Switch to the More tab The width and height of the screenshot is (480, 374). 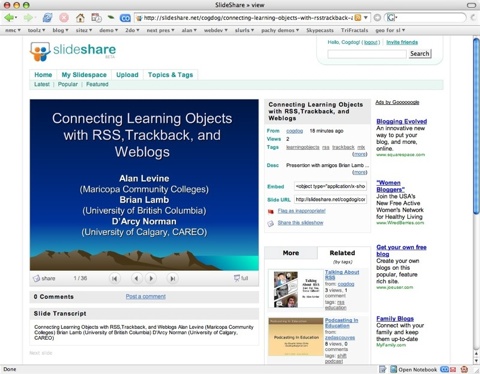click(291, 253)
